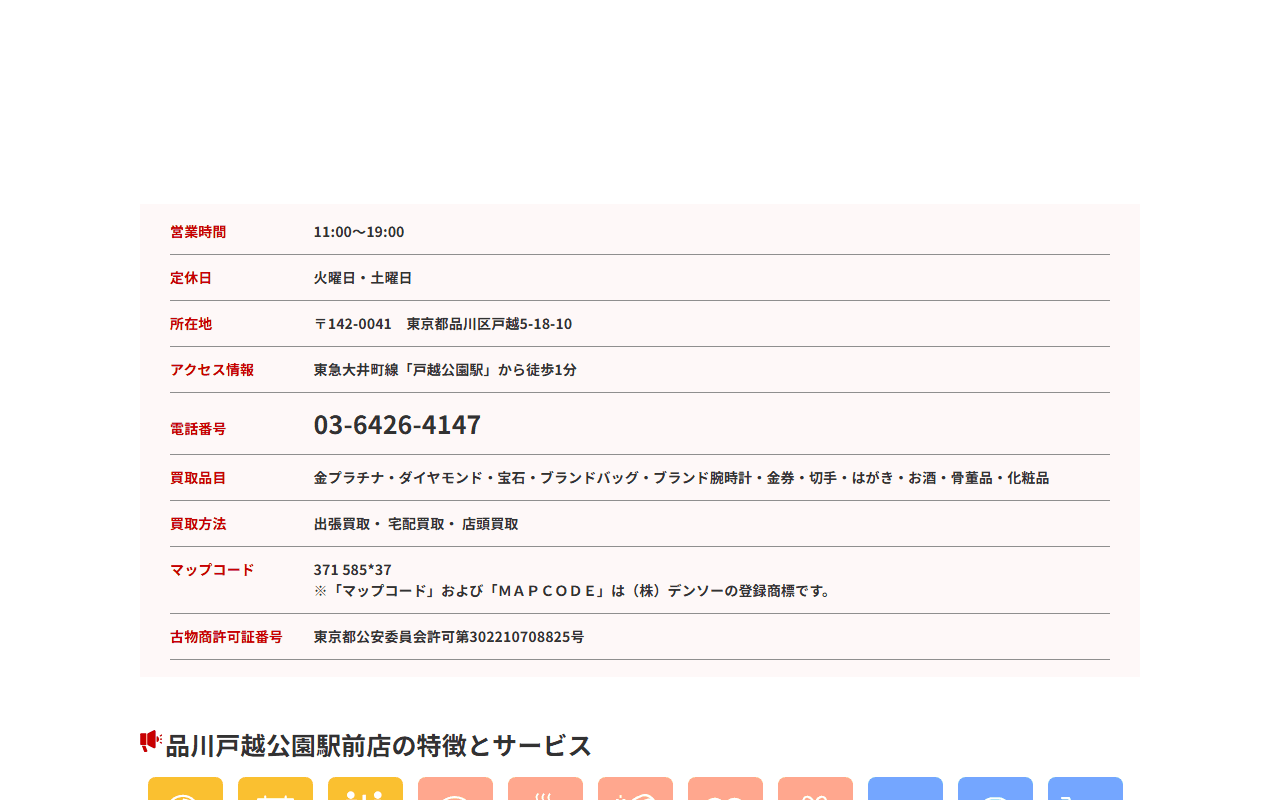Click the access text 東急大井町線「戸越公園駅」から徒歩1分
The height and width of the screenshot is (800, 1280).
tap(445, 370)
